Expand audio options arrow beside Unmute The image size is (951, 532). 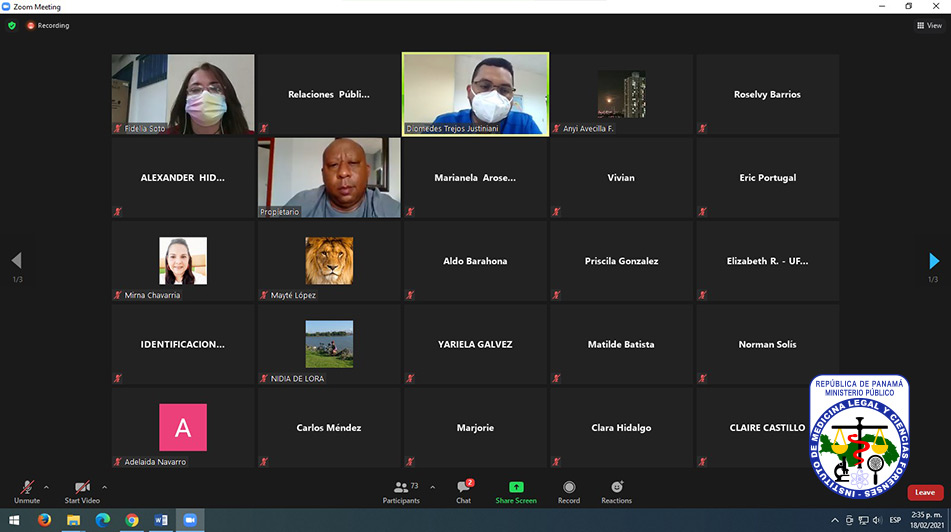click(x=46, y=487)
